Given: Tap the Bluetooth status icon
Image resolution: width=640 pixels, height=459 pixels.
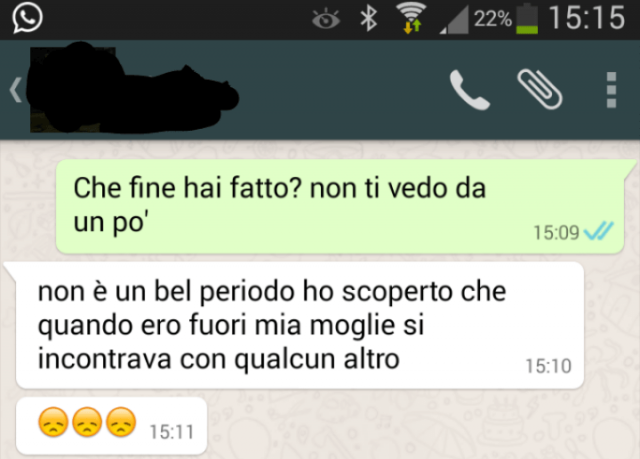Looking at the screenshot, I should (x=369, y=18).
